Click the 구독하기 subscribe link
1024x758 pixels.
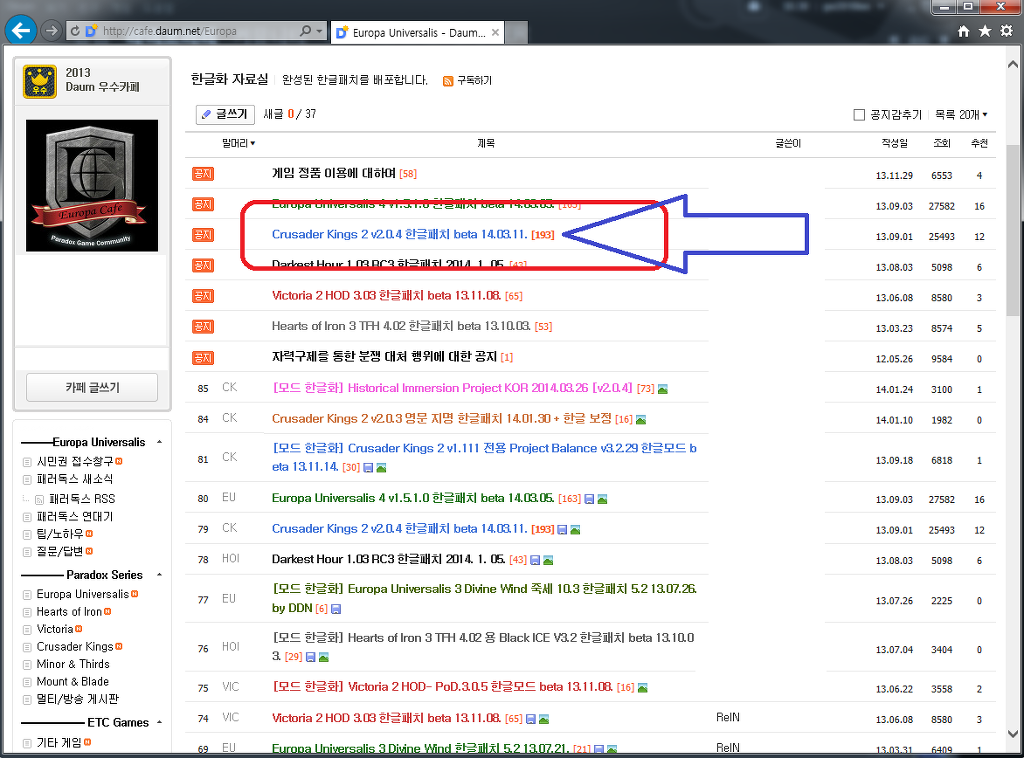[x=474, y=80]
